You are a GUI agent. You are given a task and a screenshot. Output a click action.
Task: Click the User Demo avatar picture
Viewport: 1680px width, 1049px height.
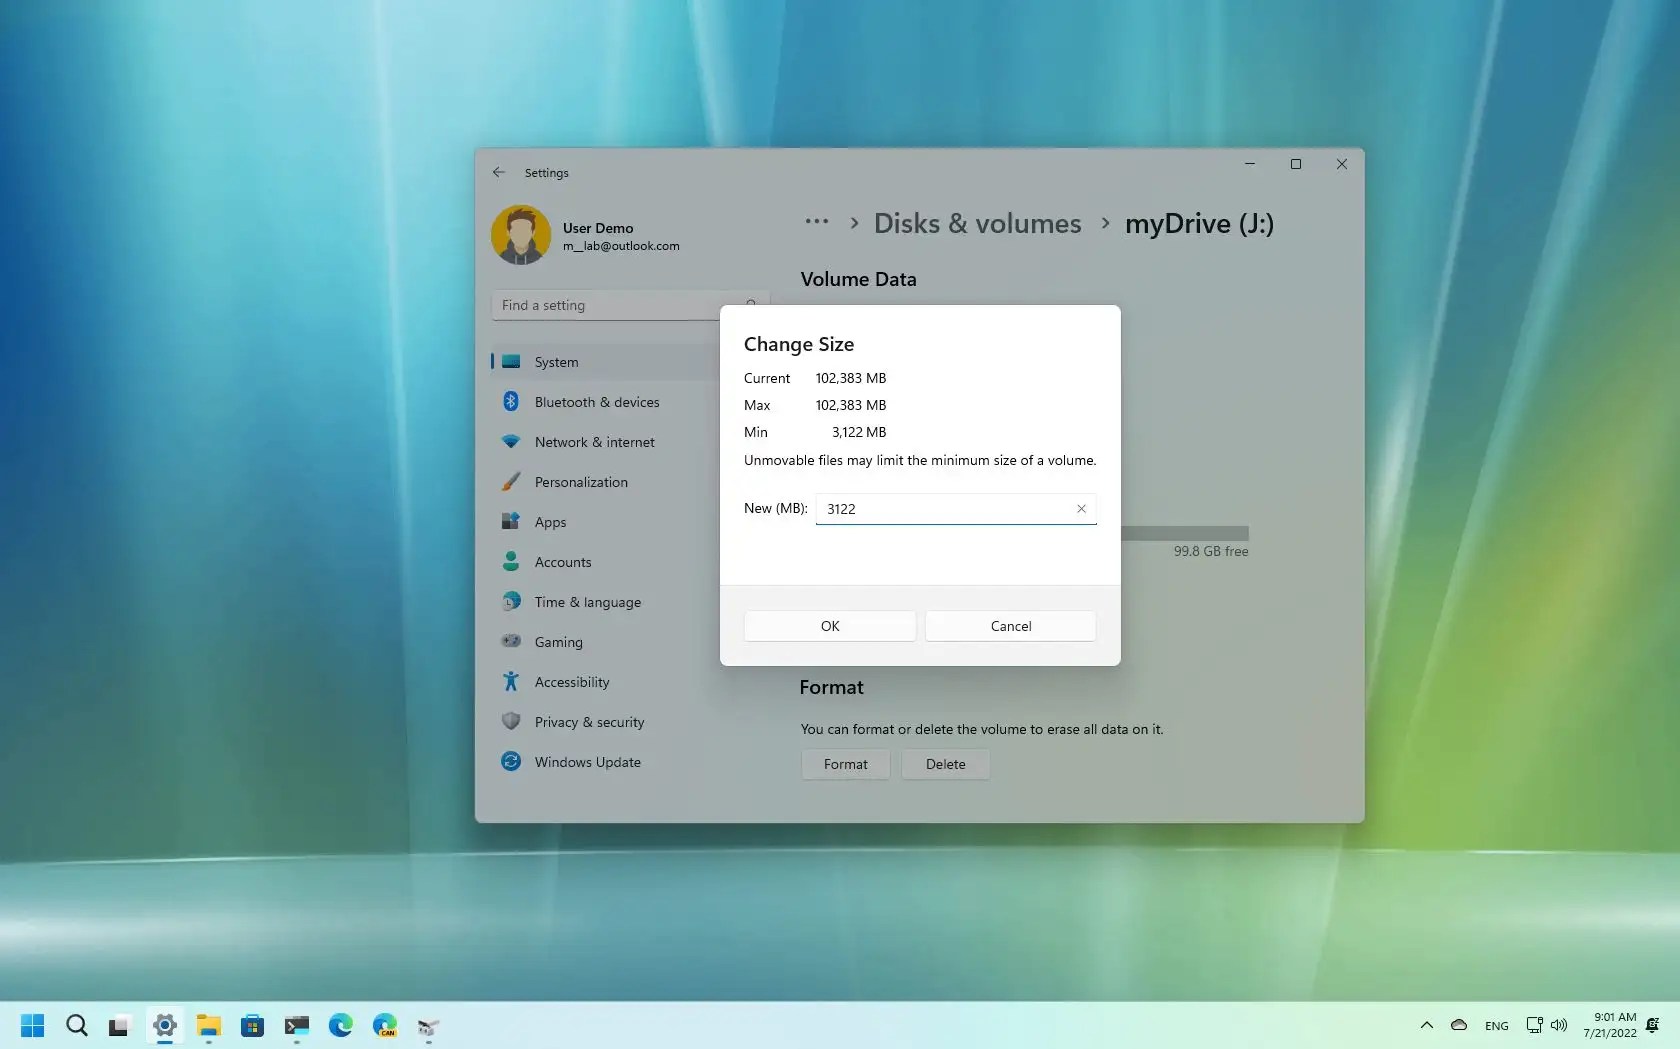pyautogui.click(x=520, y=233)
